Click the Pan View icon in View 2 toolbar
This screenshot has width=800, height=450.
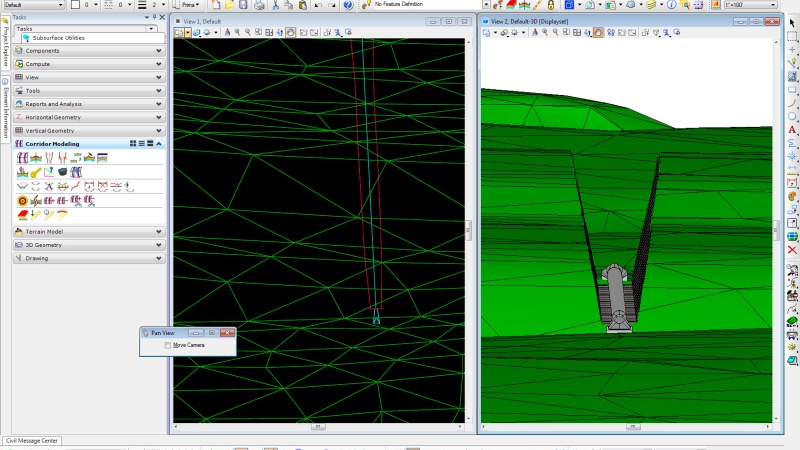598,32
